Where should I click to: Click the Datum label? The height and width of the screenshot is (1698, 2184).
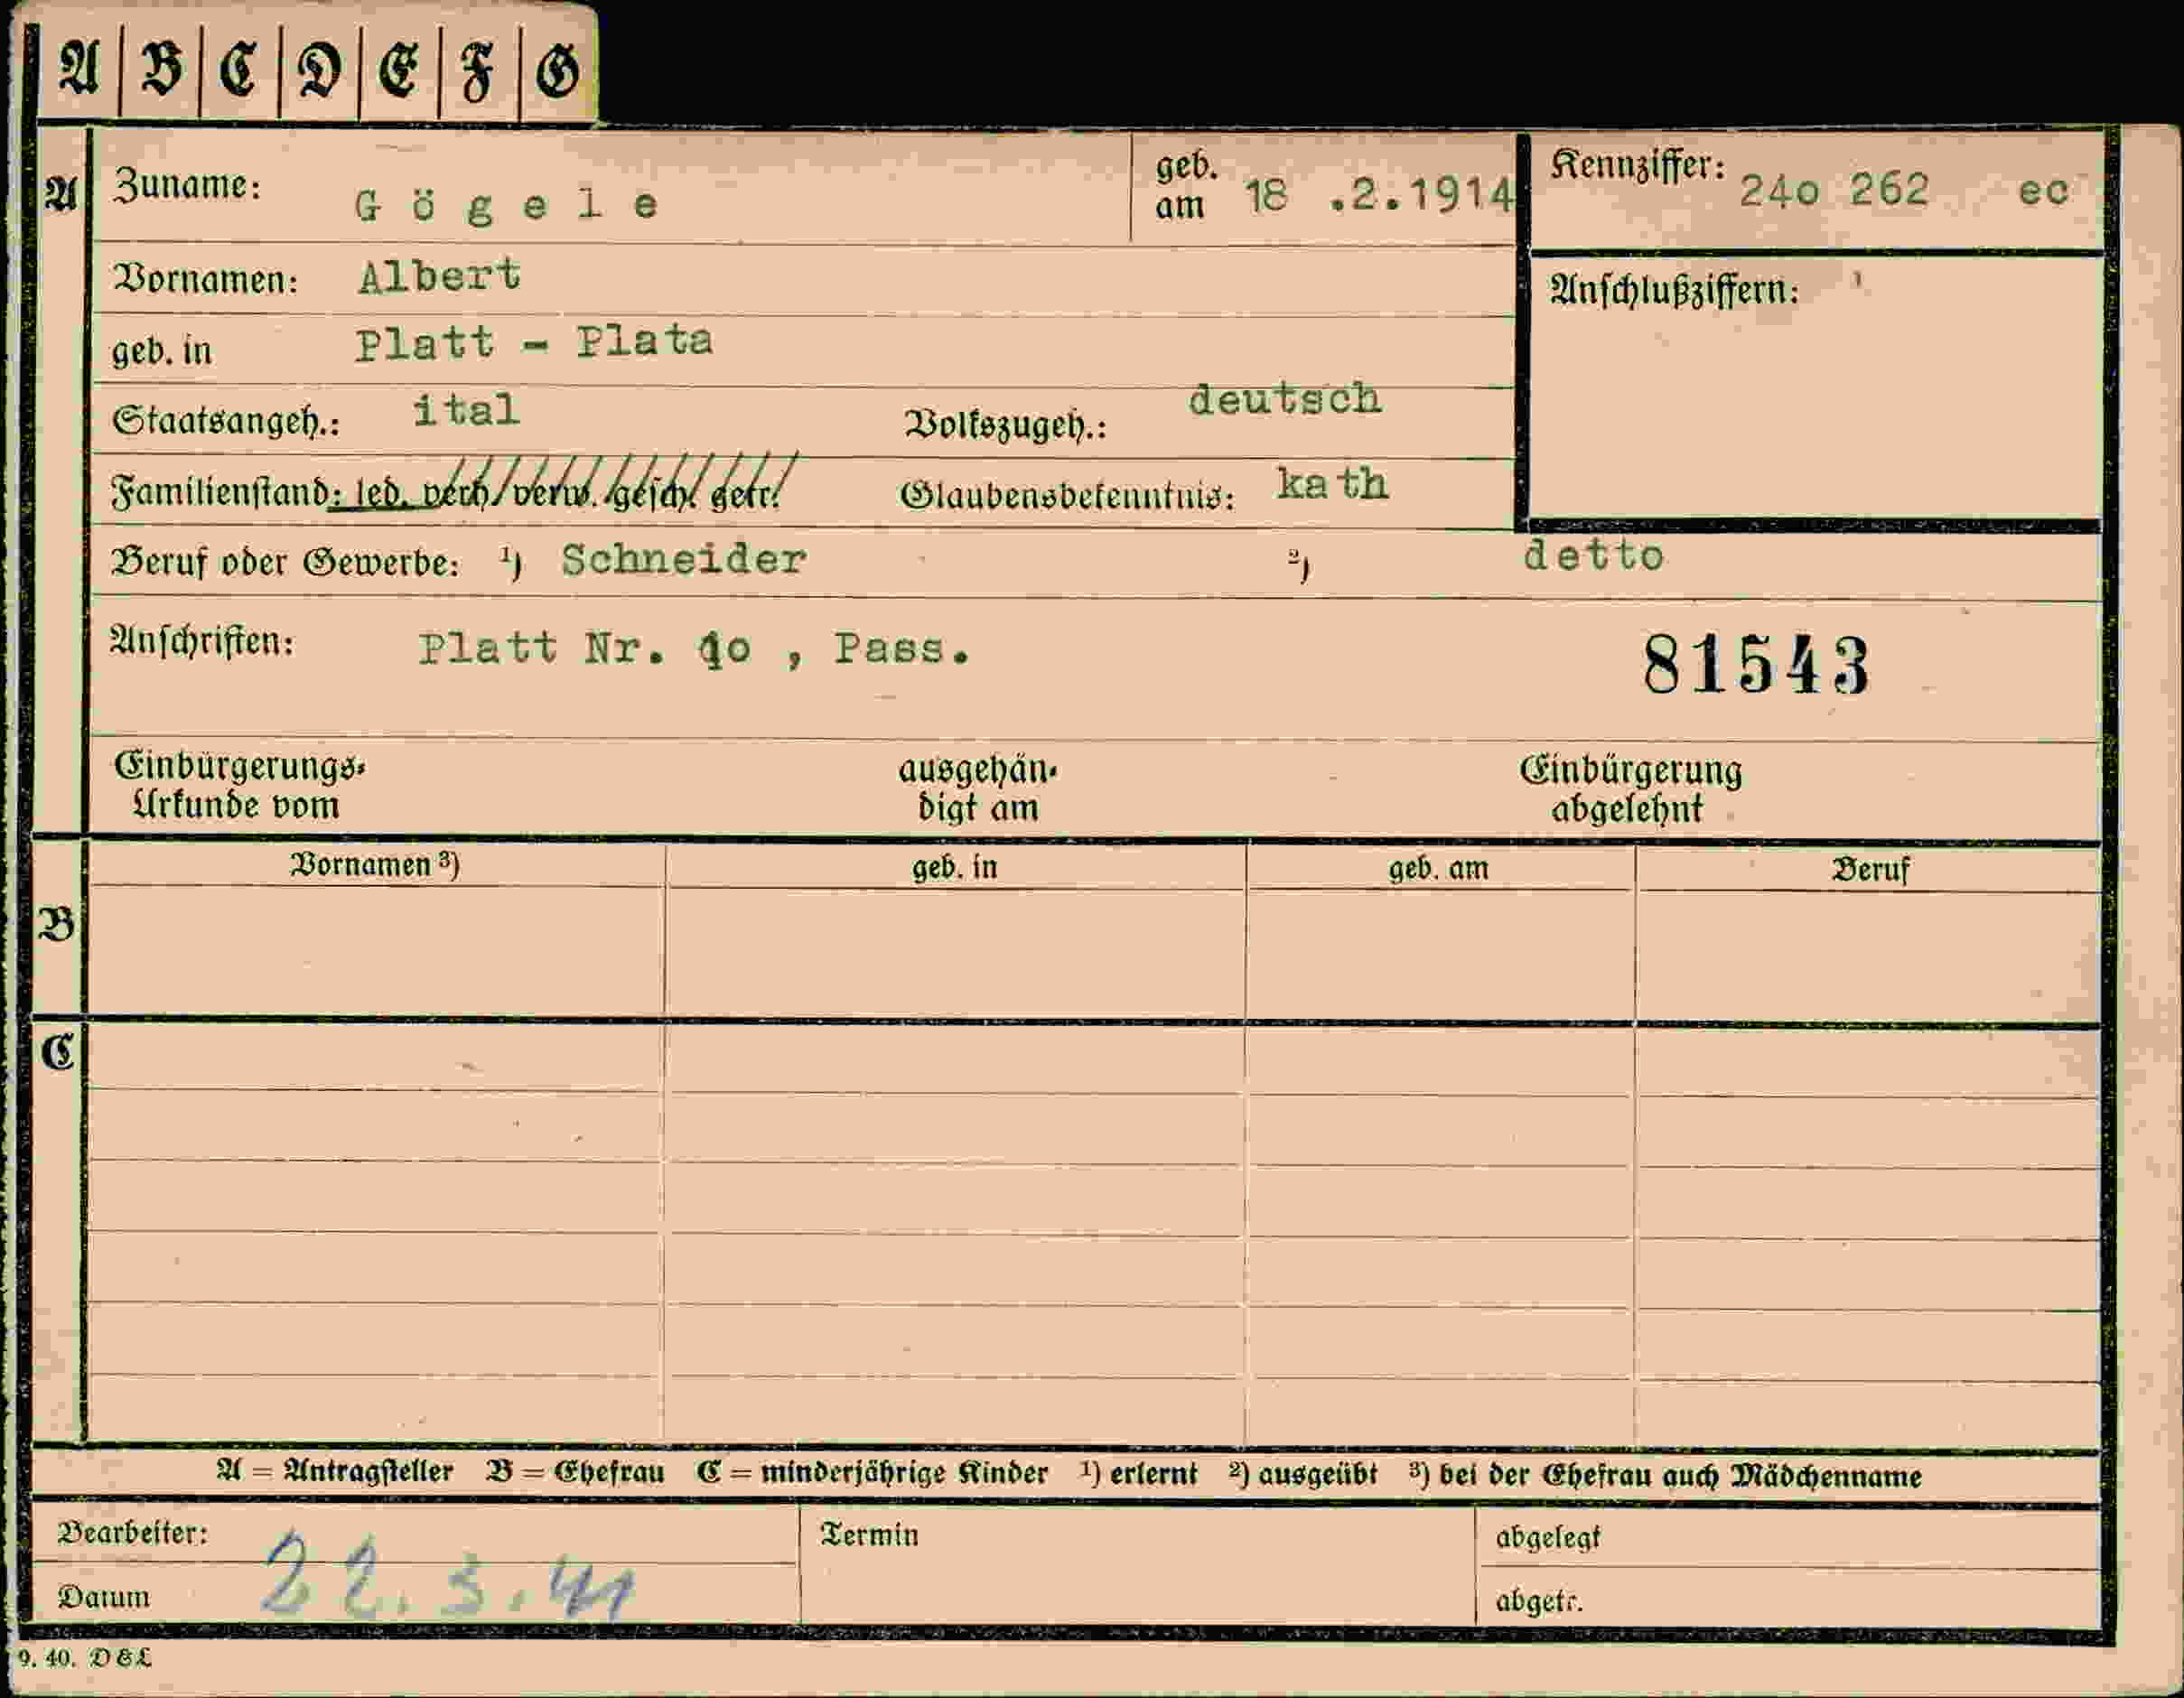click(x=104, y=1597)
